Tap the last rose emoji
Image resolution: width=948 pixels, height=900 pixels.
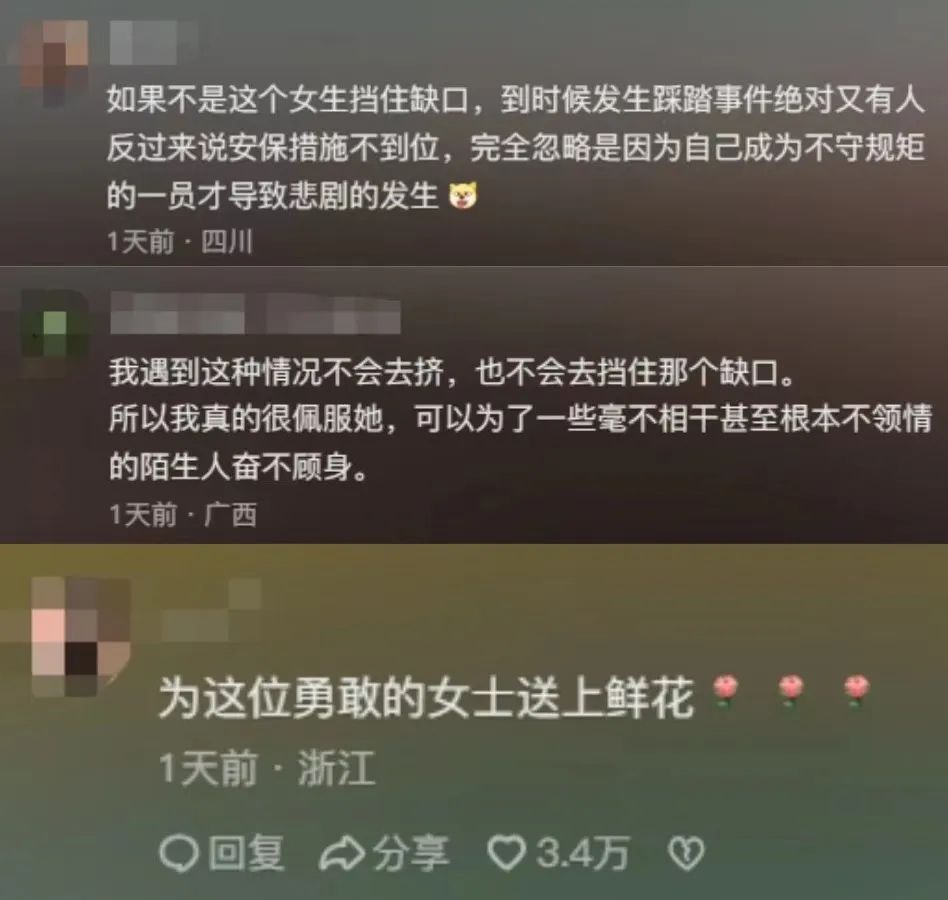tap(856, 691)
